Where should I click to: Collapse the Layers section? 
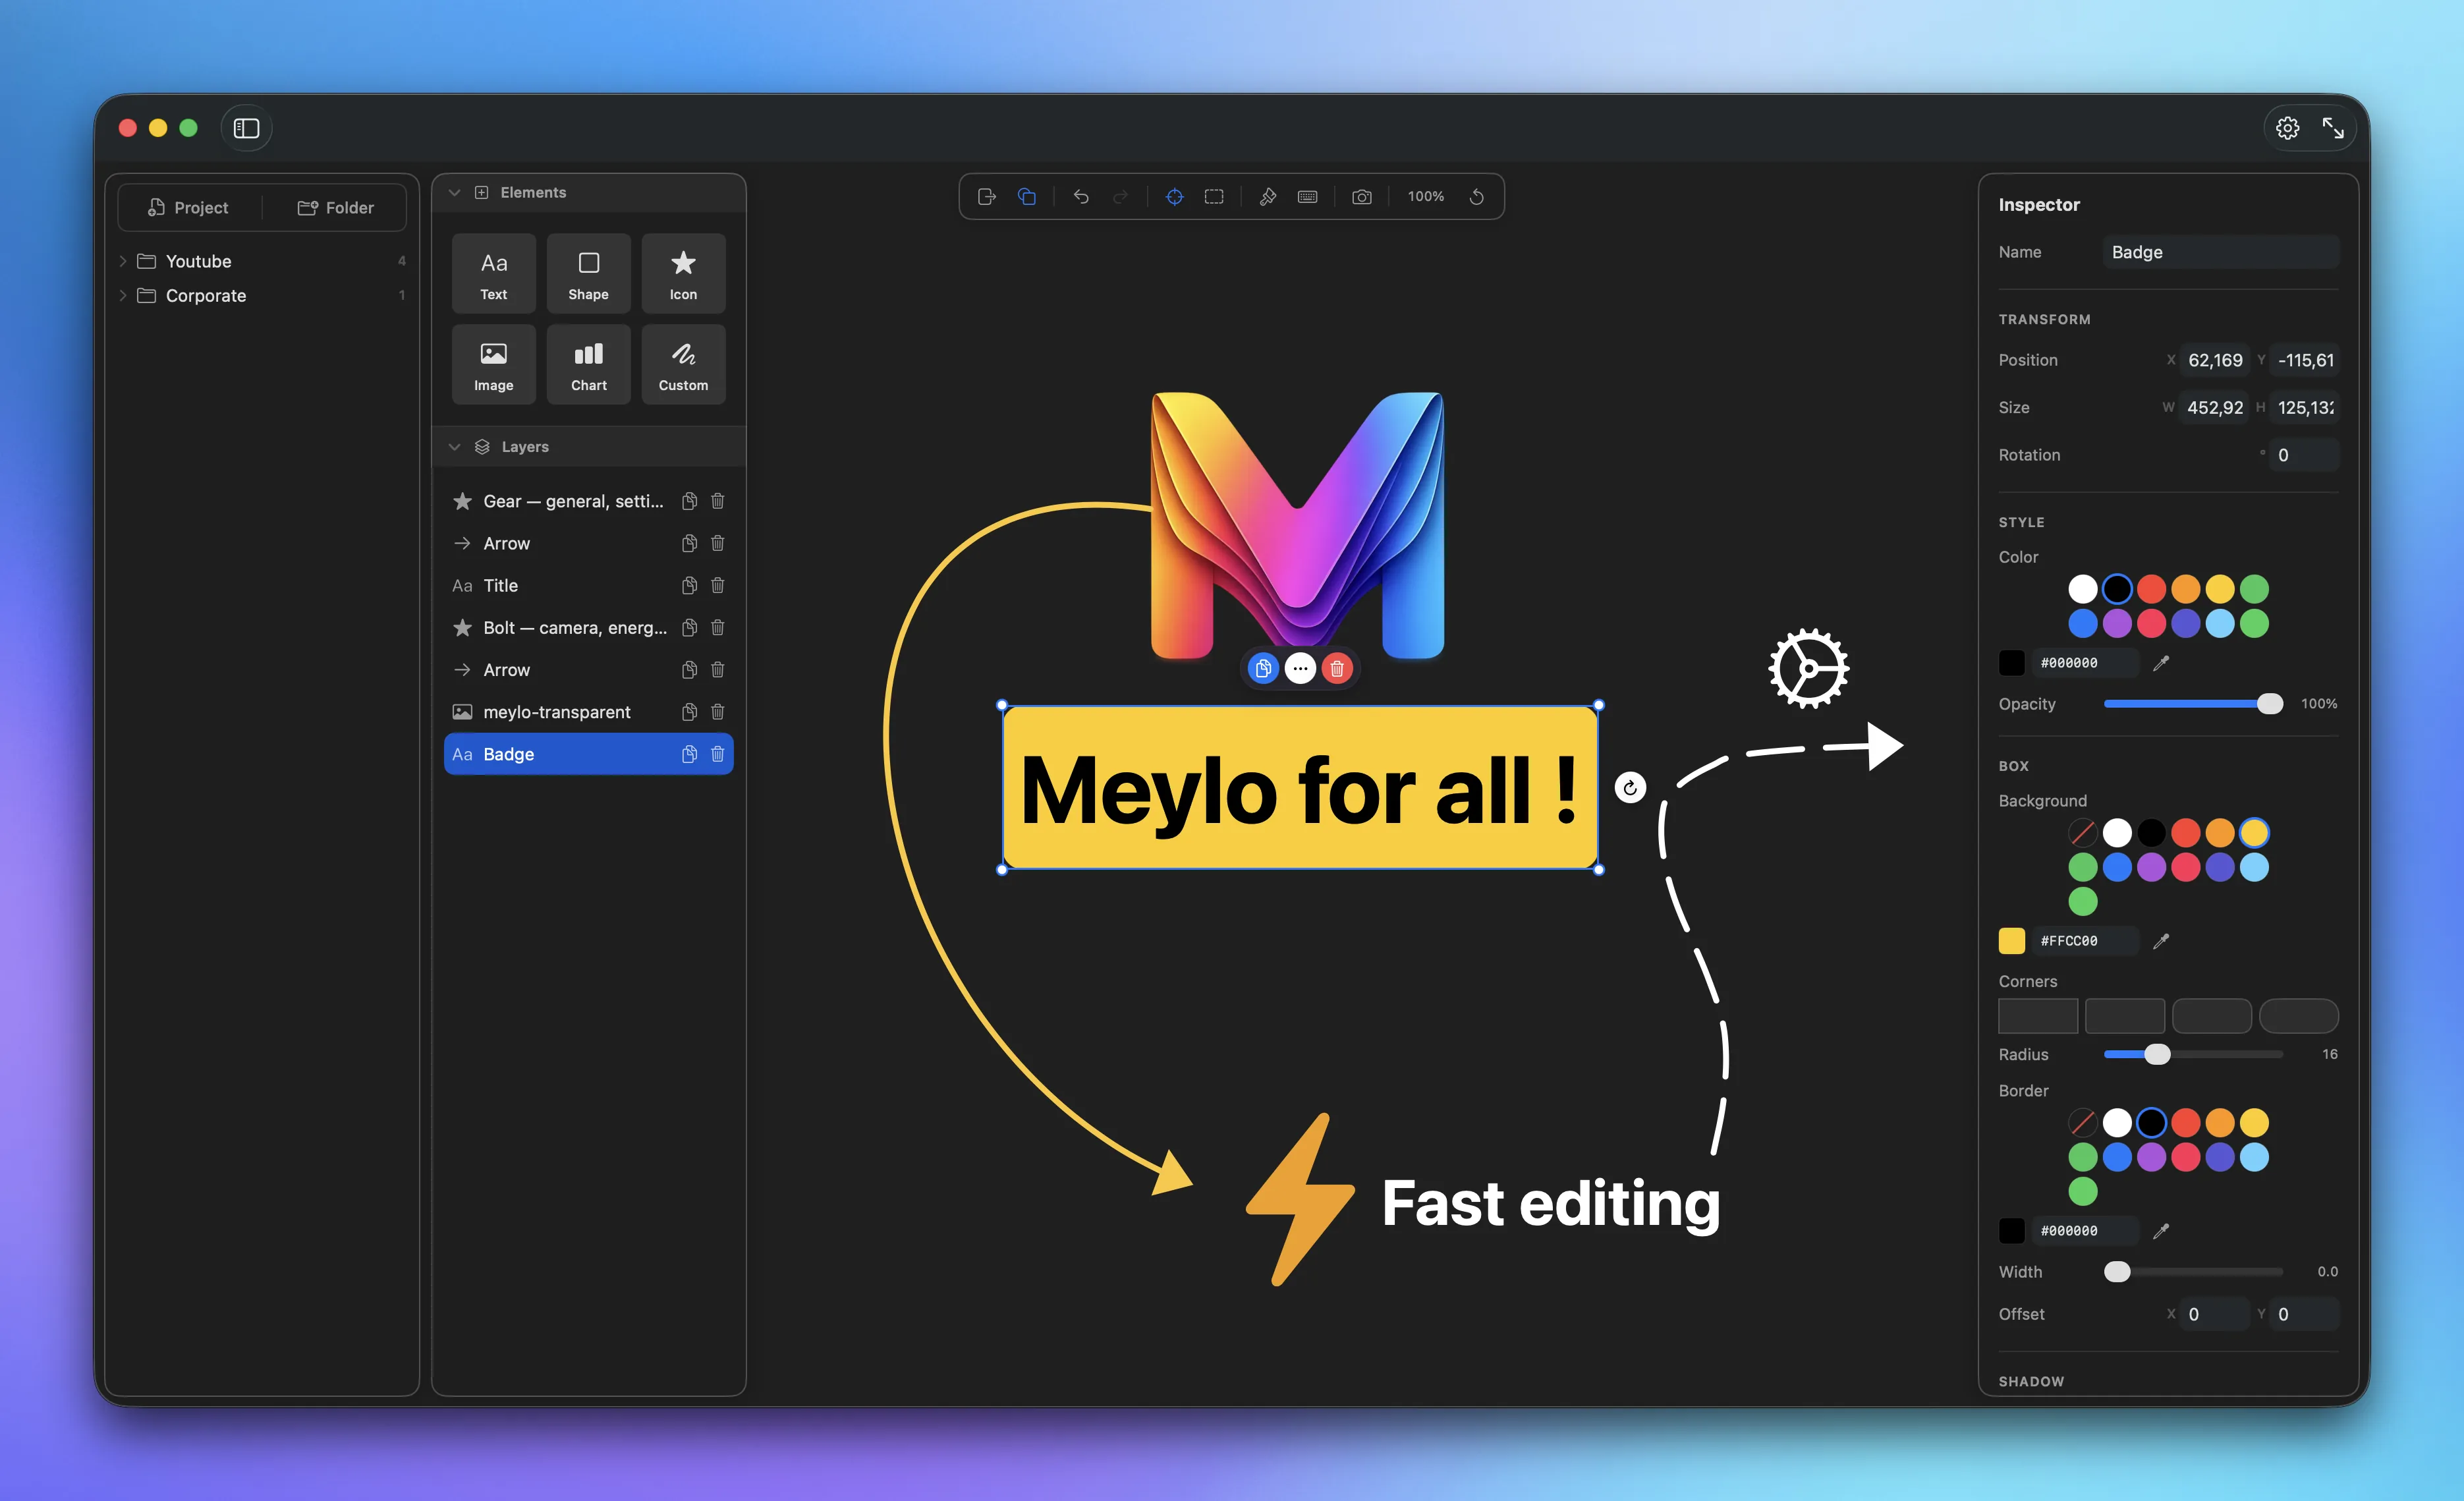pos(454,447)
